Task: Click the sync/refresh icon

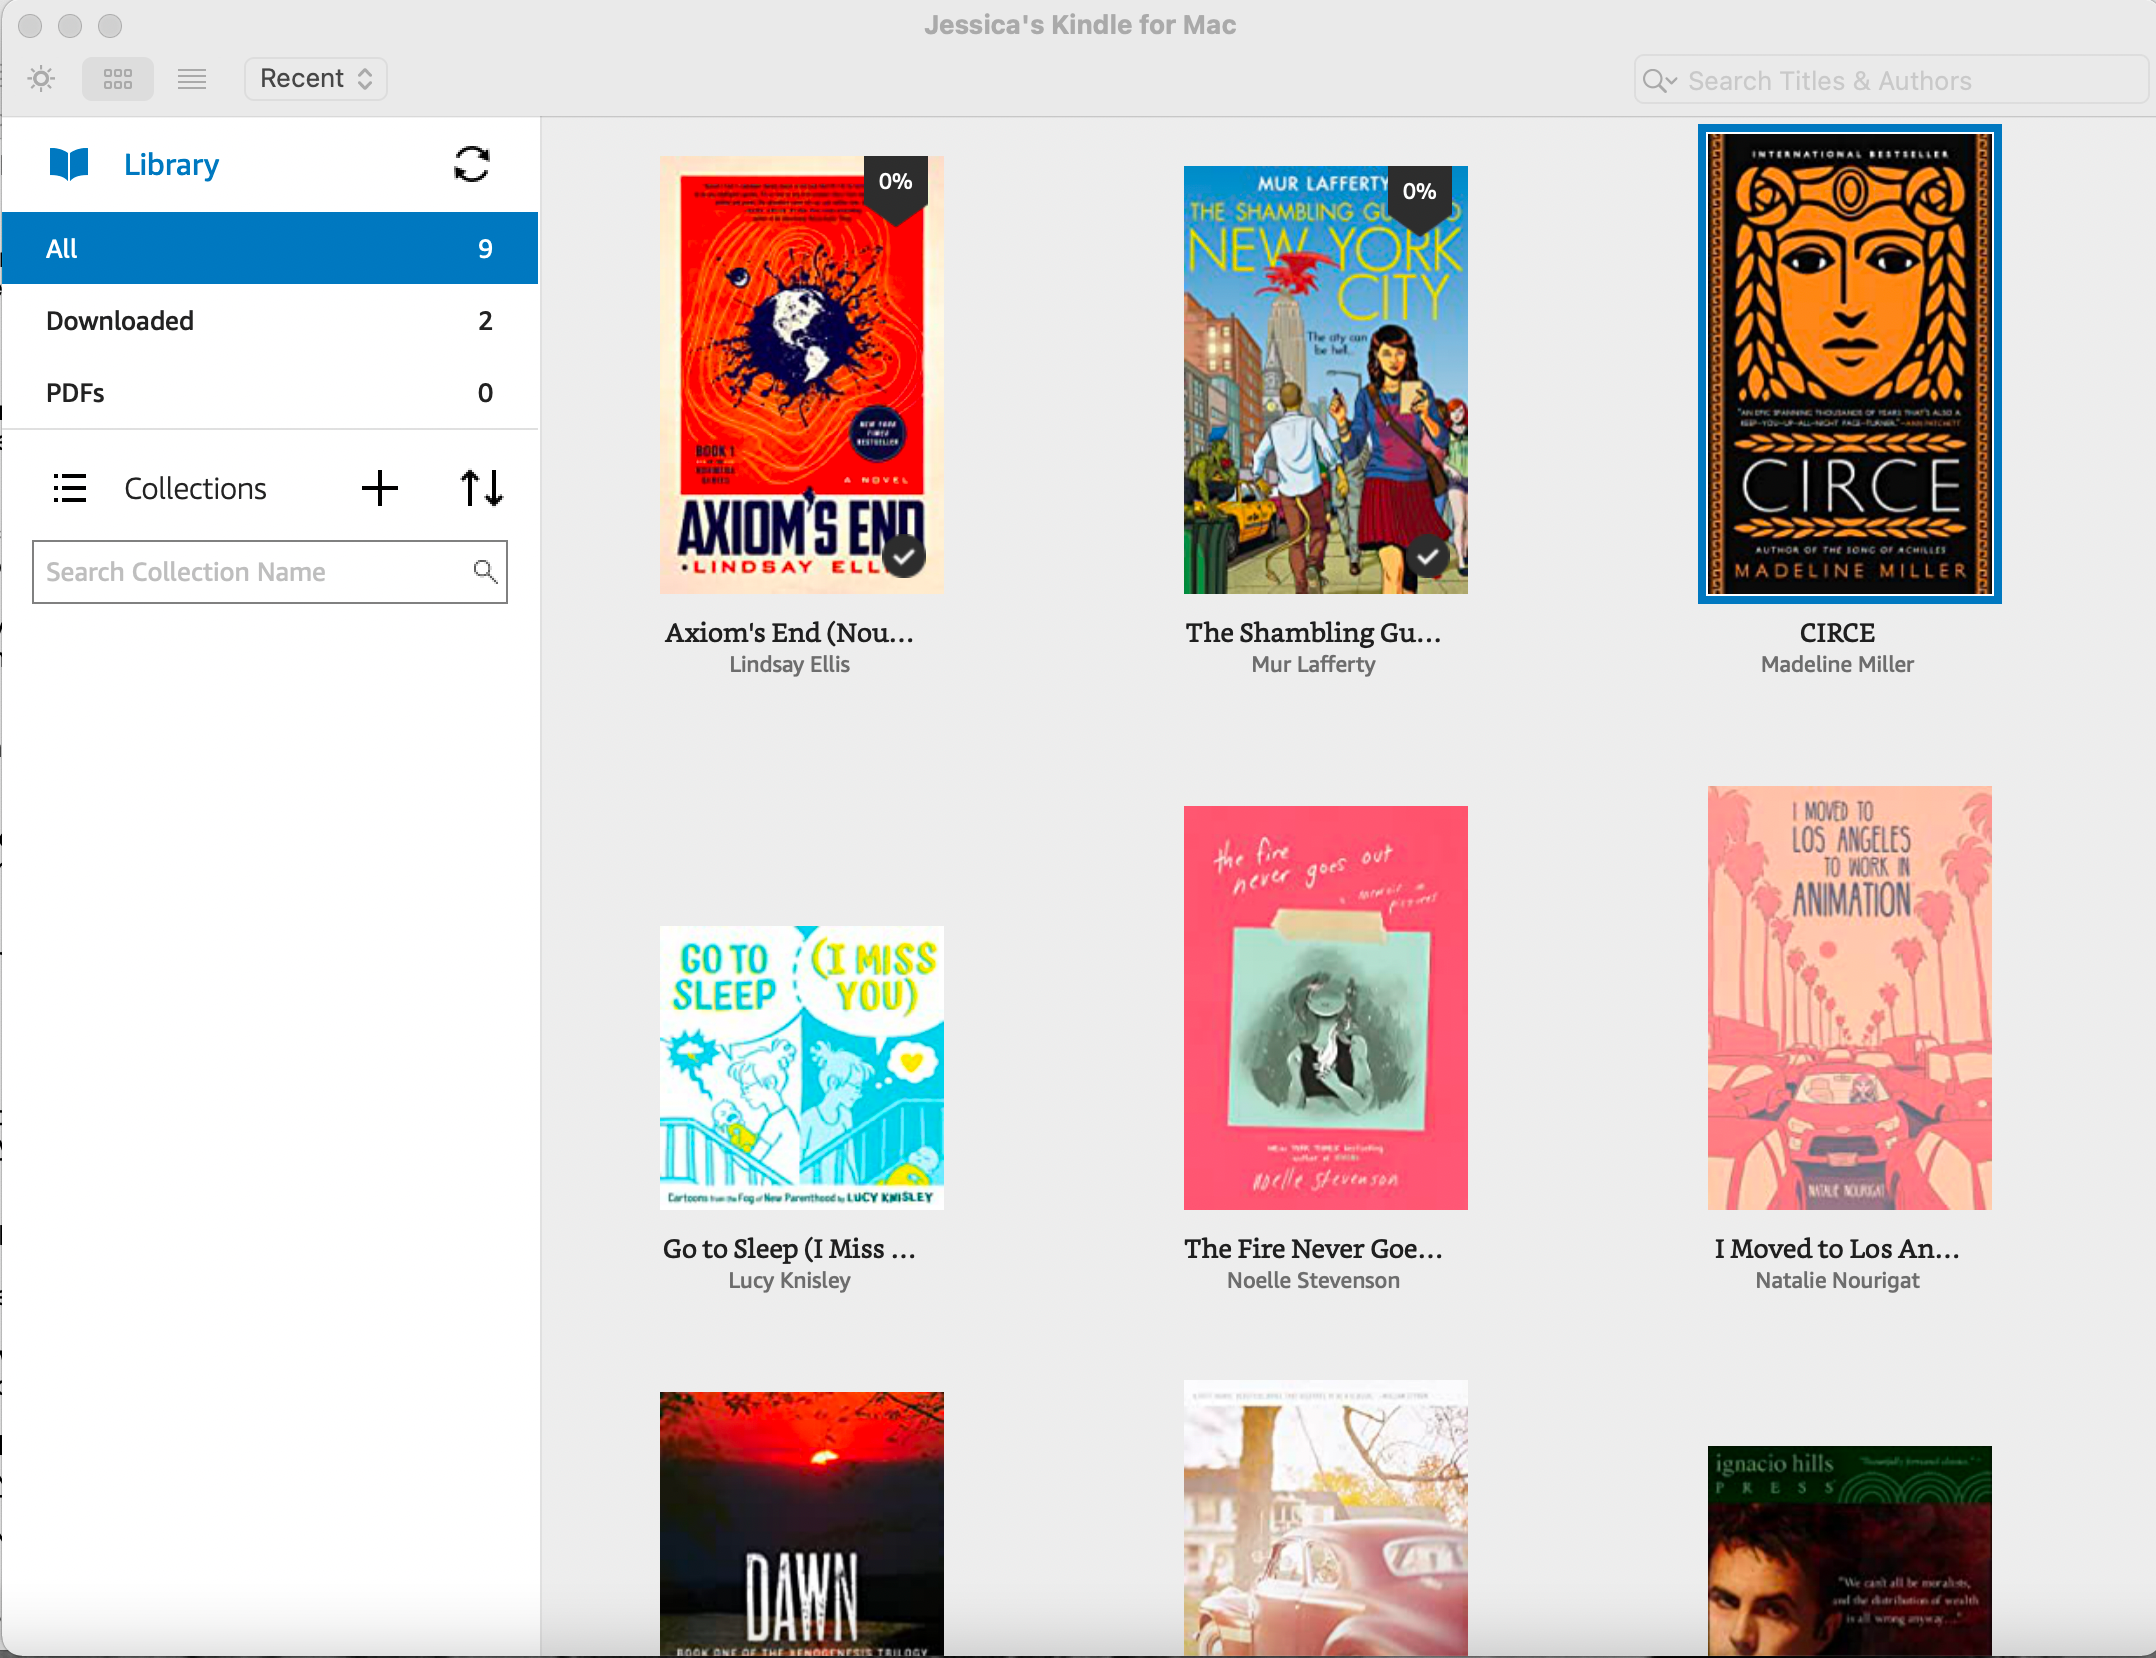Action: tap(470, 164)
